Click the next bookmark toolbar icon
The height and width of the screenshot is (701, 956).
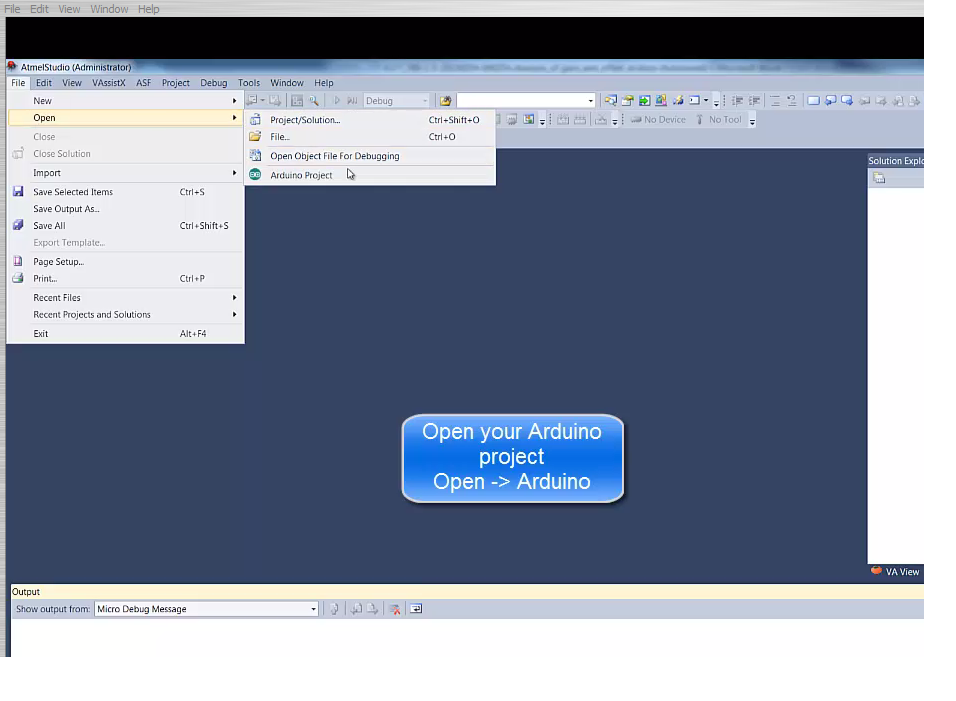[847, 101]
